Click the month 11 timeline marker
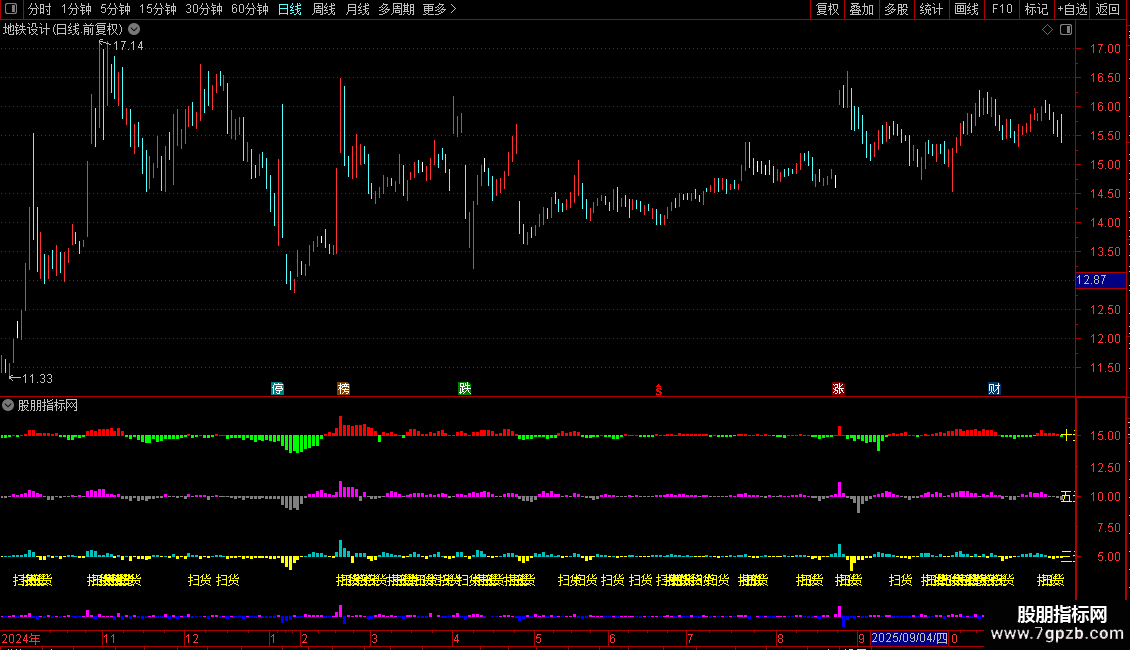The image size is (1130, 650). (110, 638)
